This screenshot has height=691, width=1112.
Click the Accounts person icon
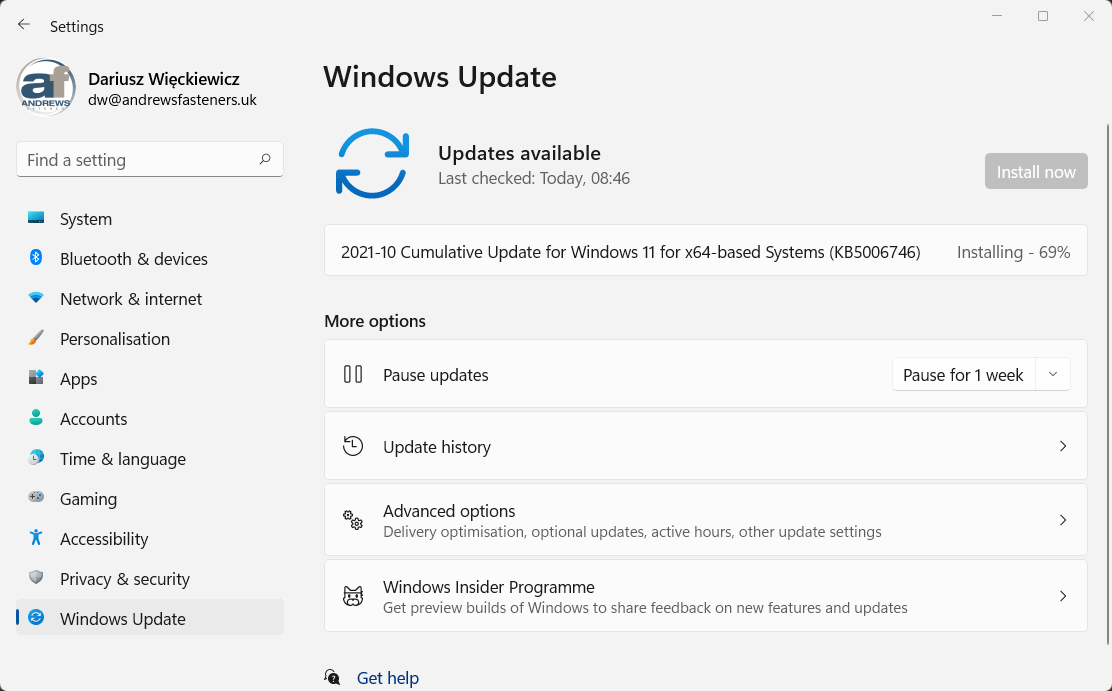36,417
